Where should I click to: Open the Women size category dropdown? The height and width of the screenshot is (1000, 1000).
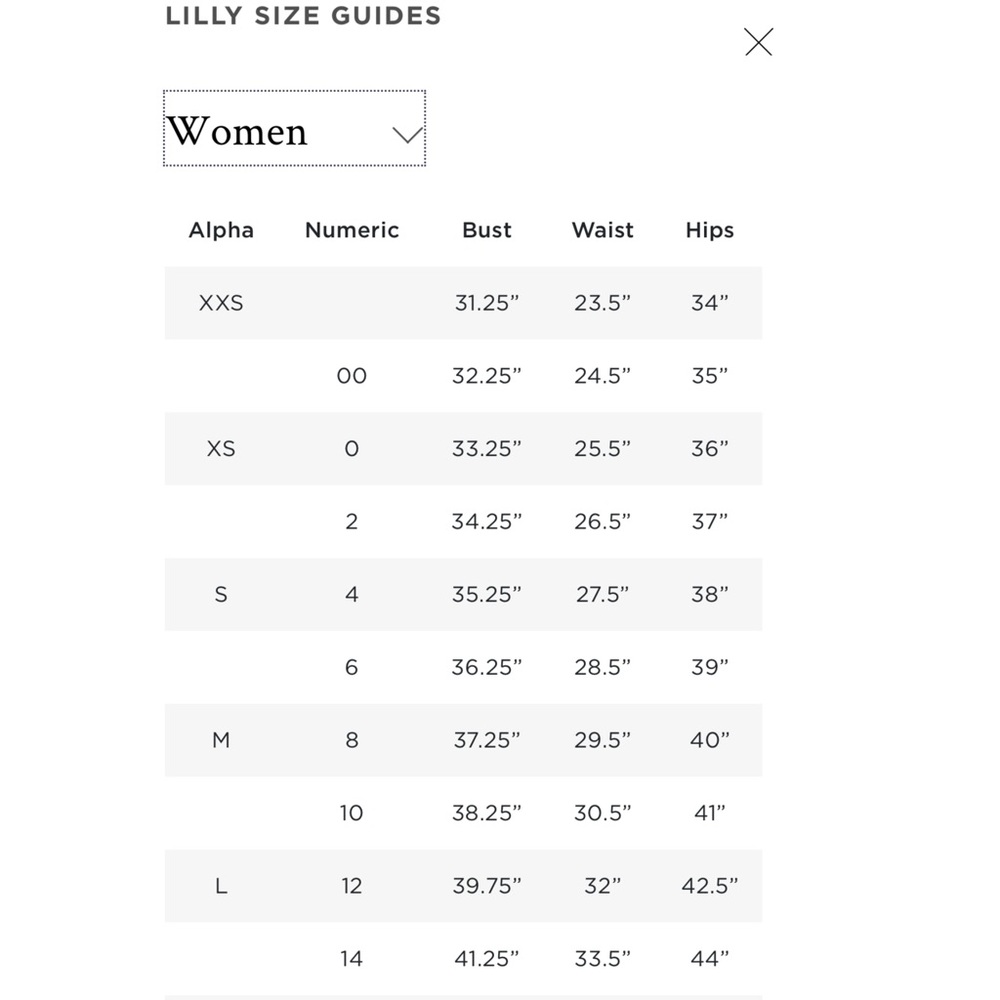[294, 129]
